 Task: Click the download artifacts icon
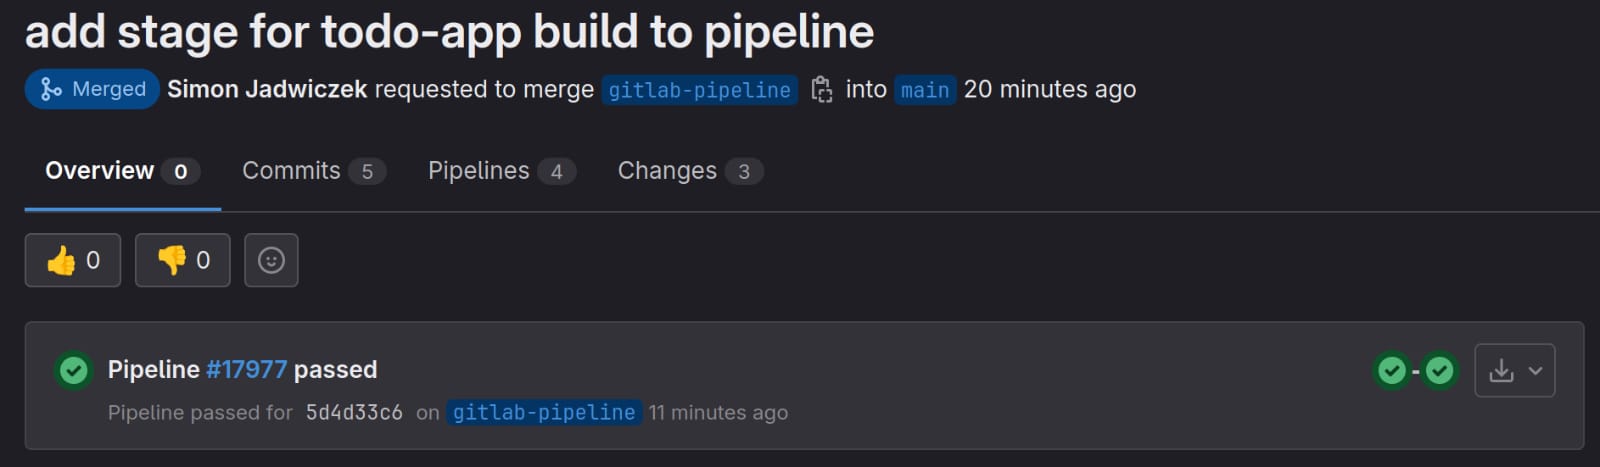click(1501, 371)
